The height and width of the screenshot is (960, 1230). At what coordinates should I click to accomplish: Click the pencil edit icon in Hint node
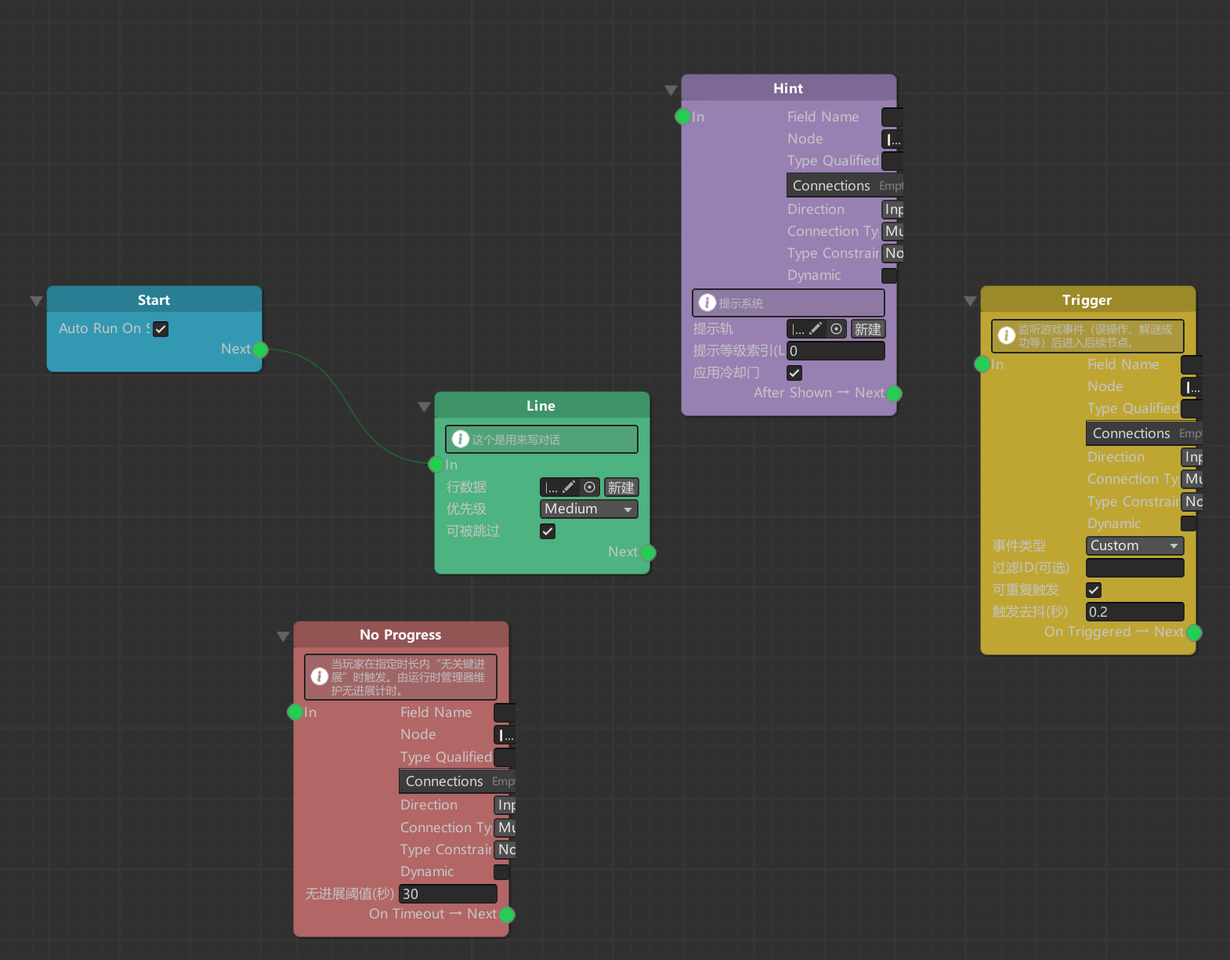click(816, 328)
